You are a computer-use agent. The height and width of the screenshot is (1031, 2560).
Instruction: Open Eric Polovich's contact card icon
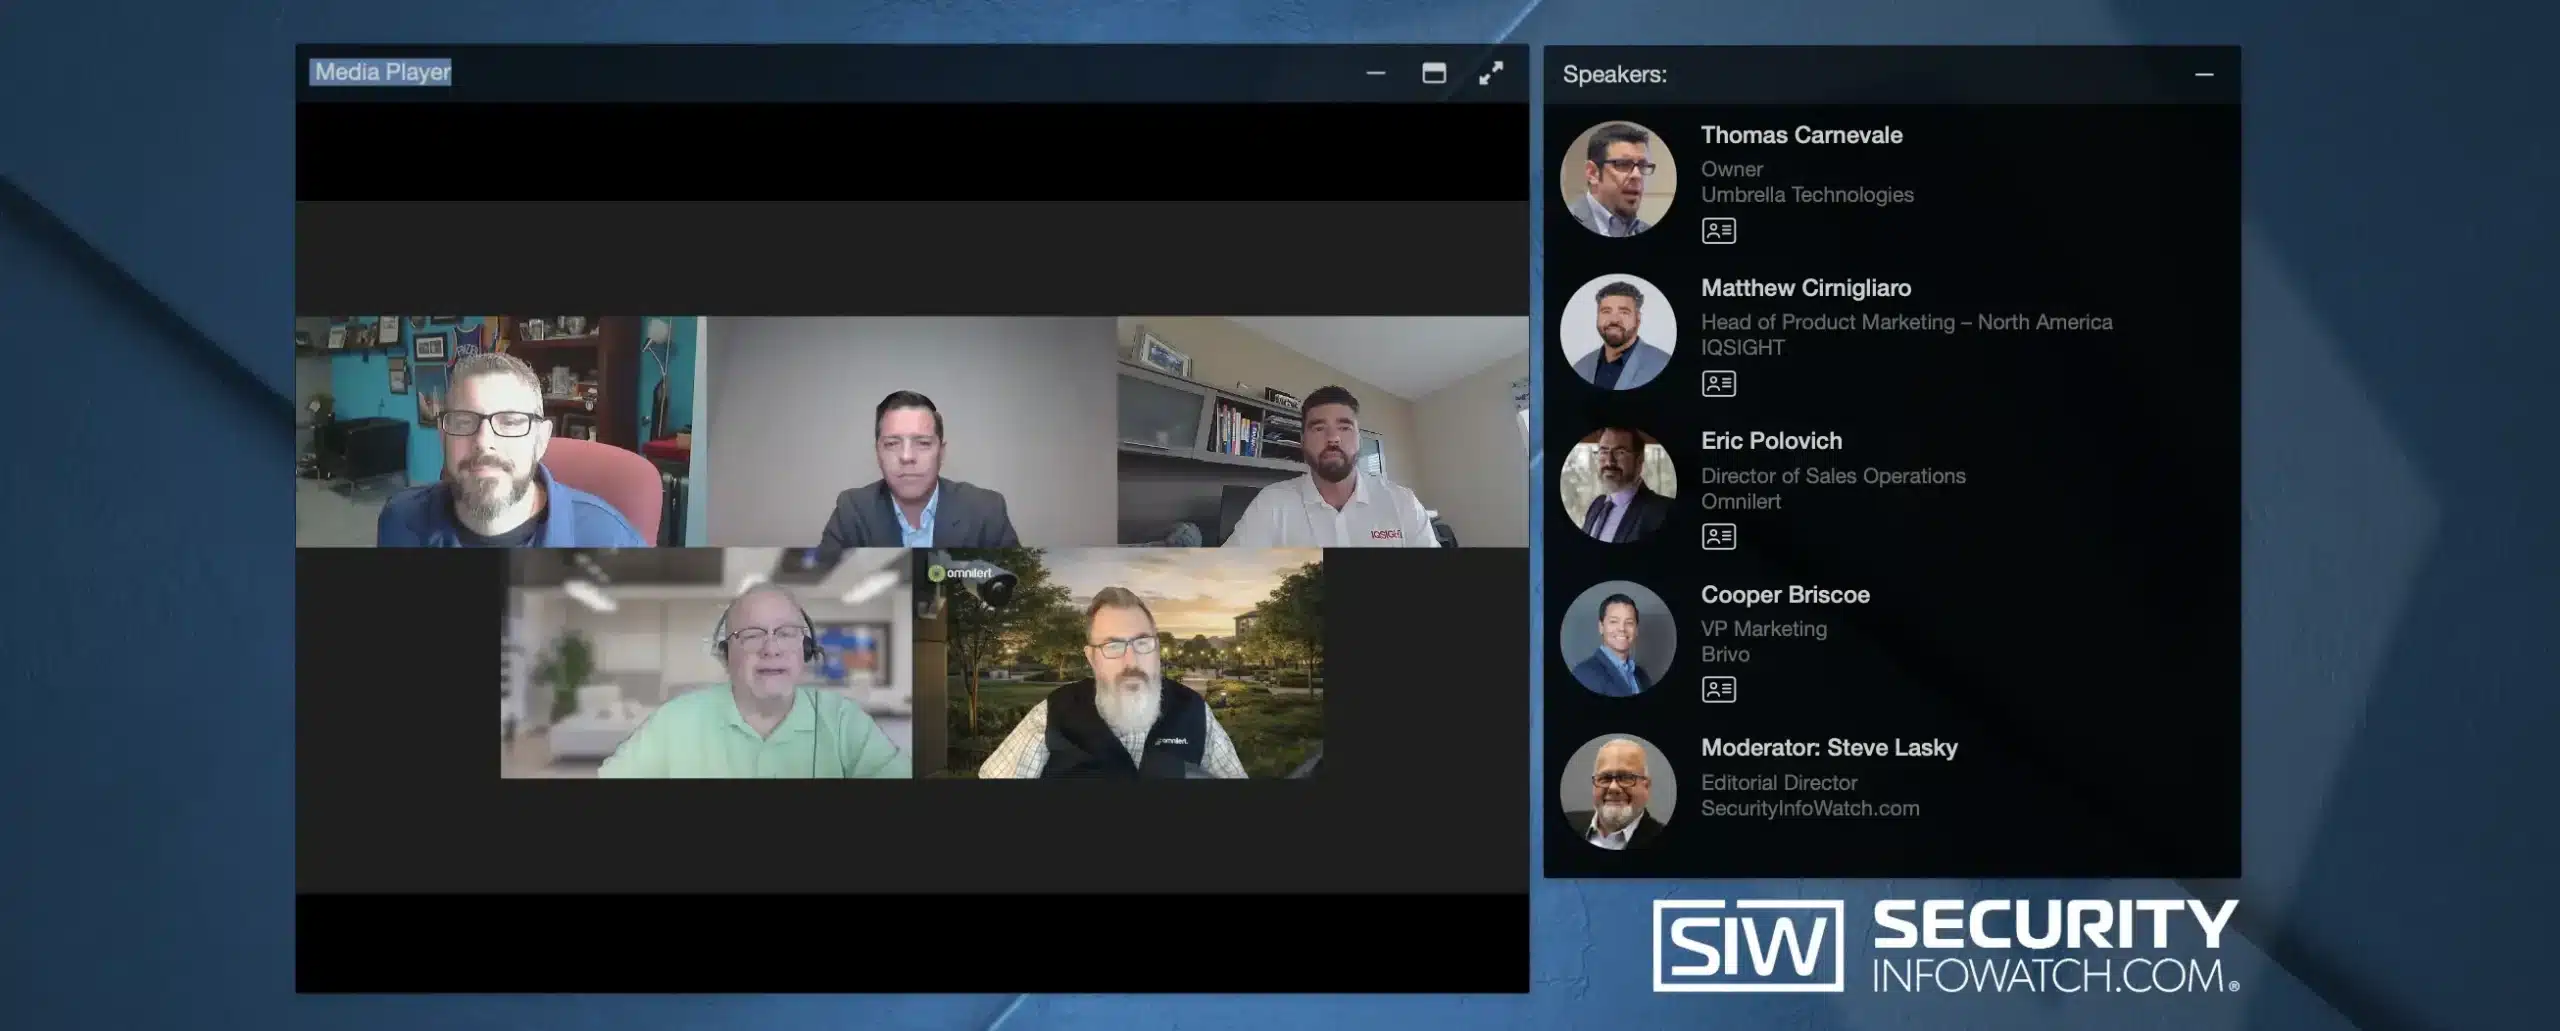pos(1718,537)
